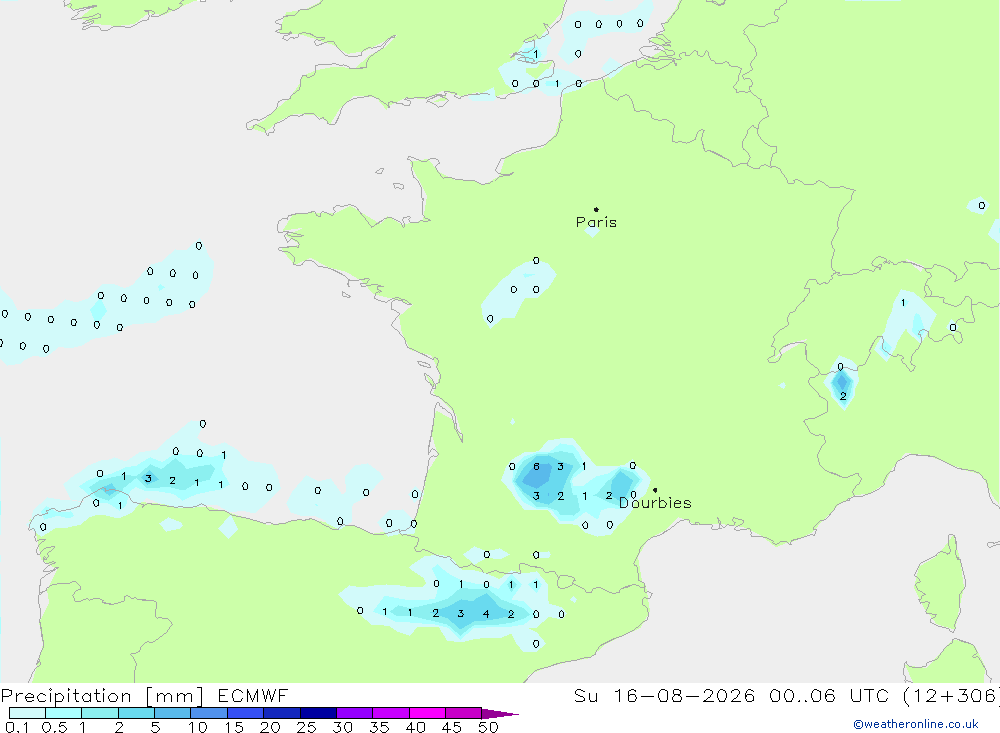Screen dimensions: 1000x733
Task: Pick the 0.1–0.5 mm lightest legend swatch
Action: coord(27,713)
